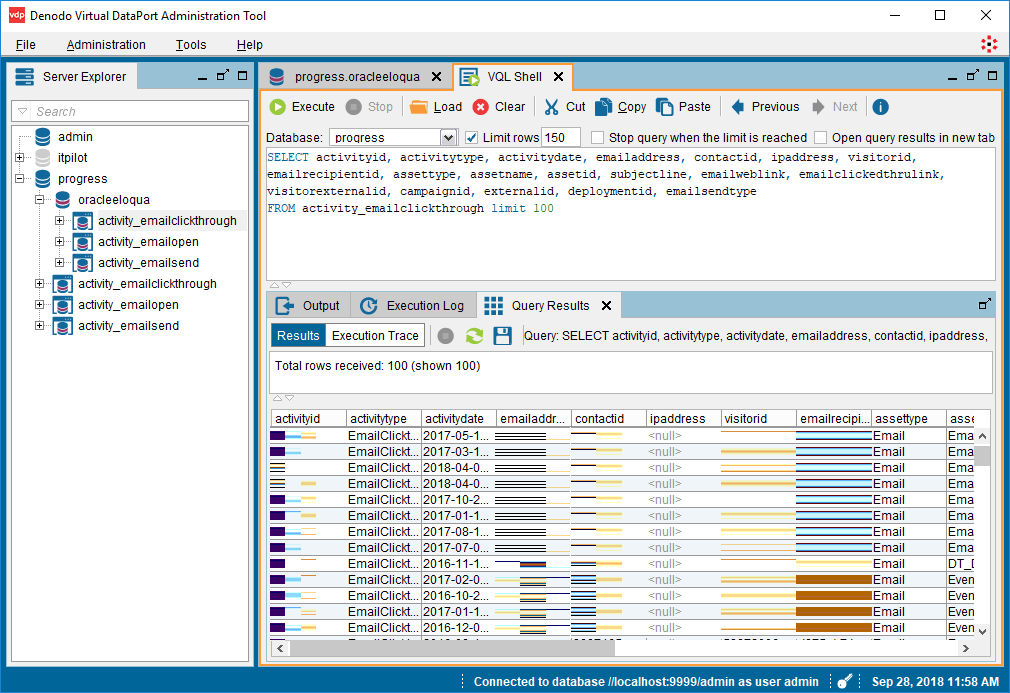The width and height of the screenshot is (1010, 693).
Task: Enable Open query results in new tab
Action: click(821, 138)
